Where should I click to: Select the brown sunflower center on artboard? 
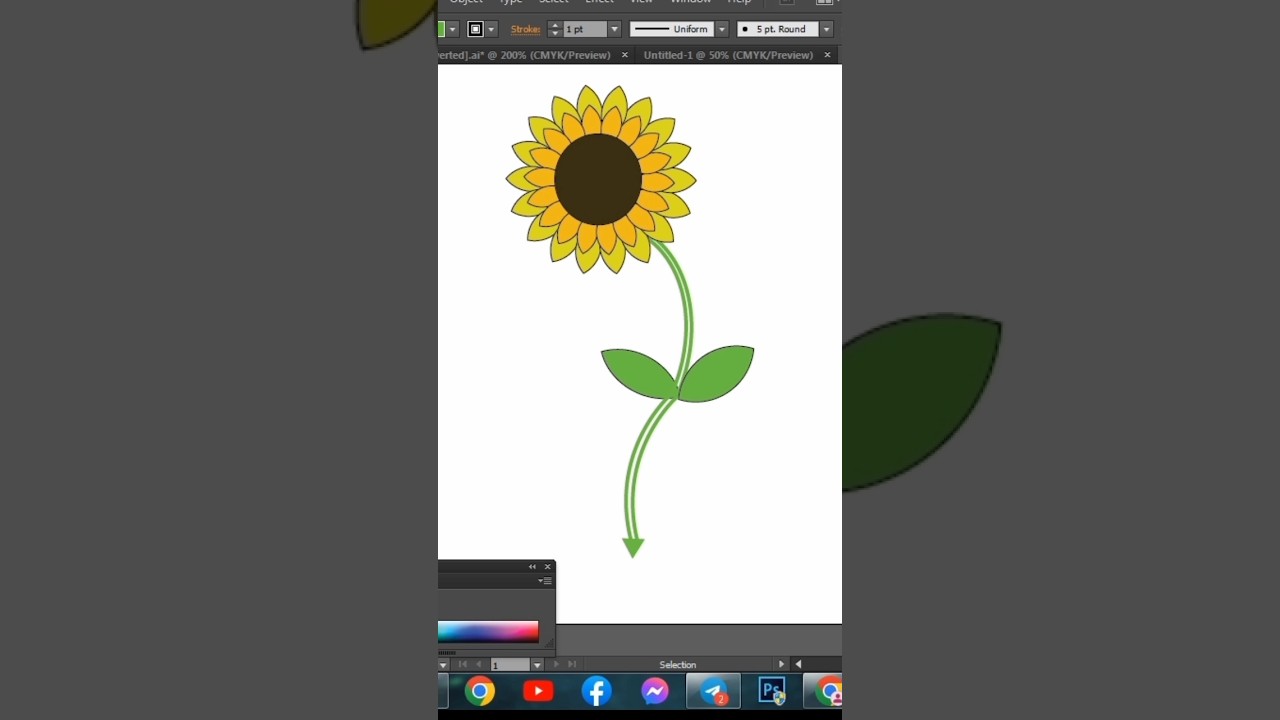coord(597,179)
